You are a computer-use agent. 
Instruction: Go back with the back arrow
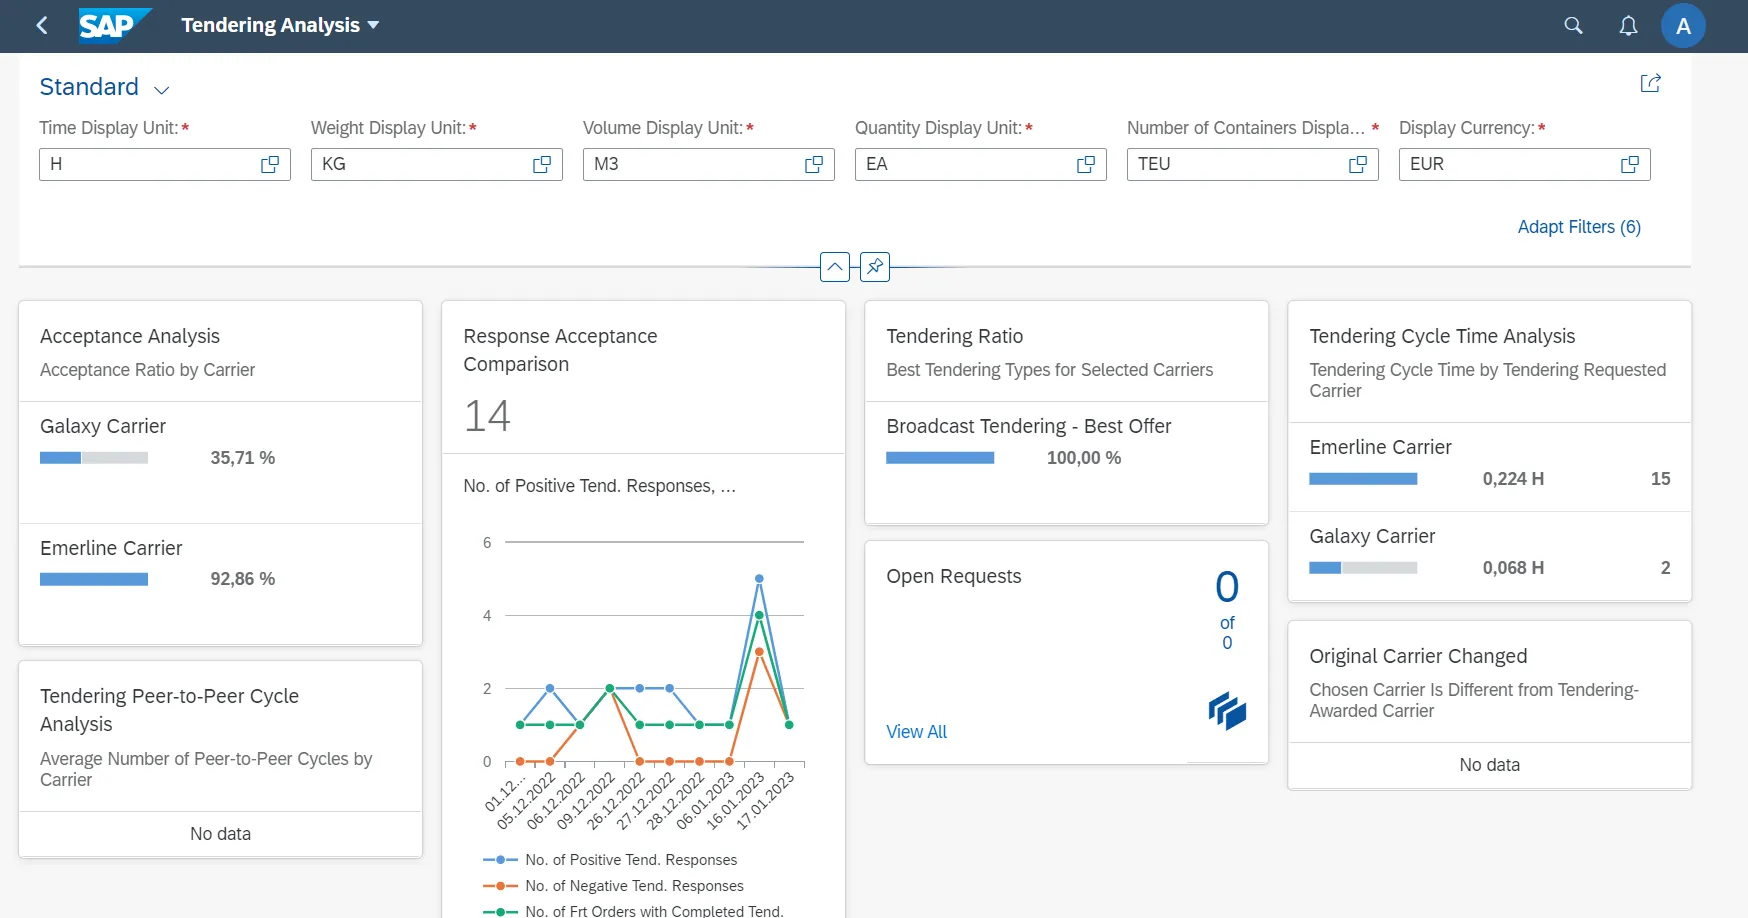click(42, 25)
